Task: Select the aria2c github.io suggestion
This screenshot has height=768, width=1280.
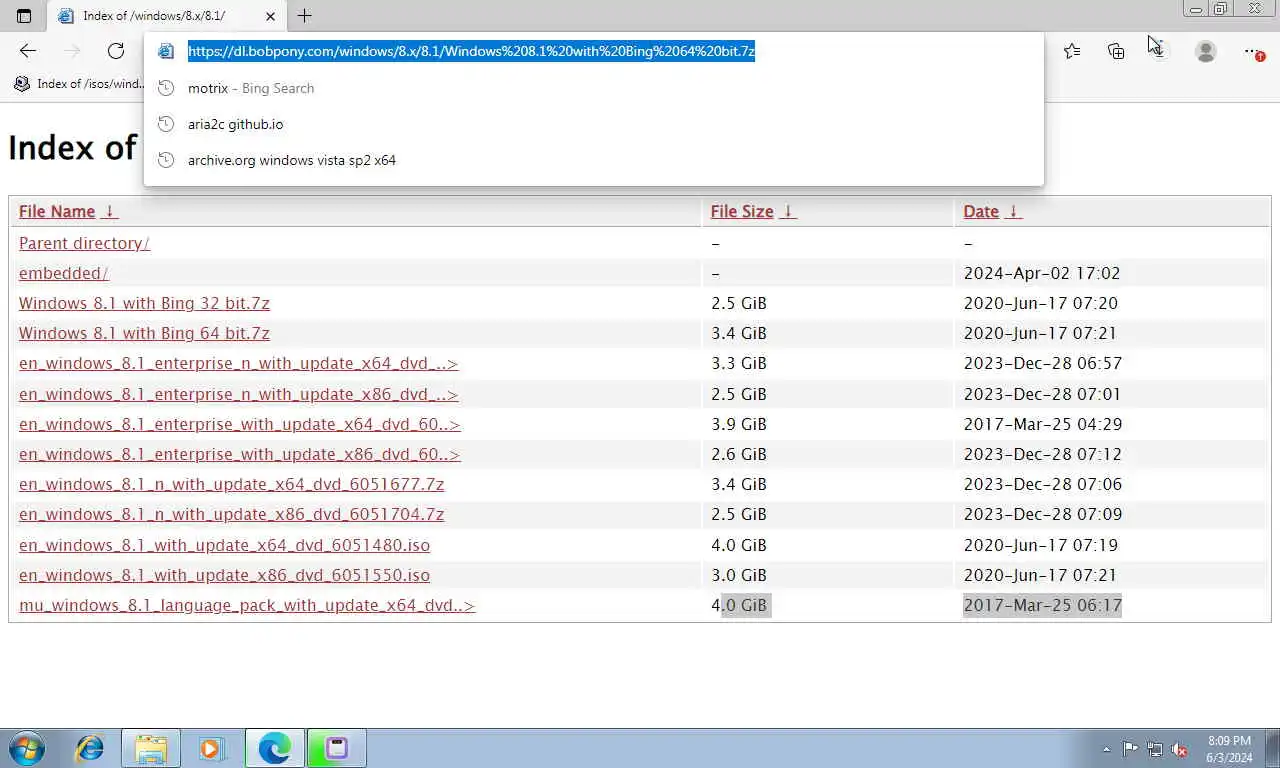Action: pos(594,124)
